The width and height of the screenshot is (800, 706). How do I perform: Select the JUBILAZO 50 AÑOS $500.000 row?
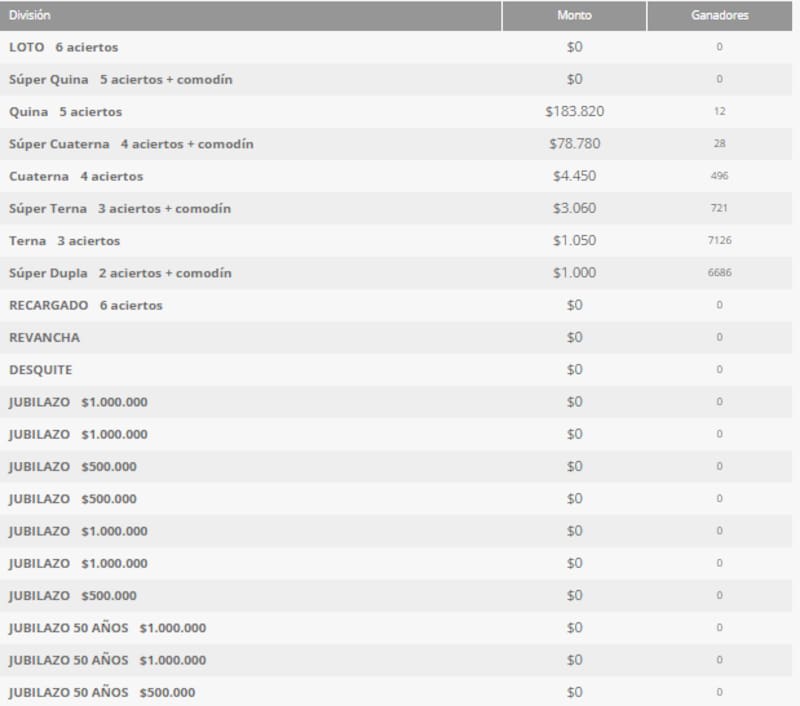pyautogui.click(x=102, y=692)
